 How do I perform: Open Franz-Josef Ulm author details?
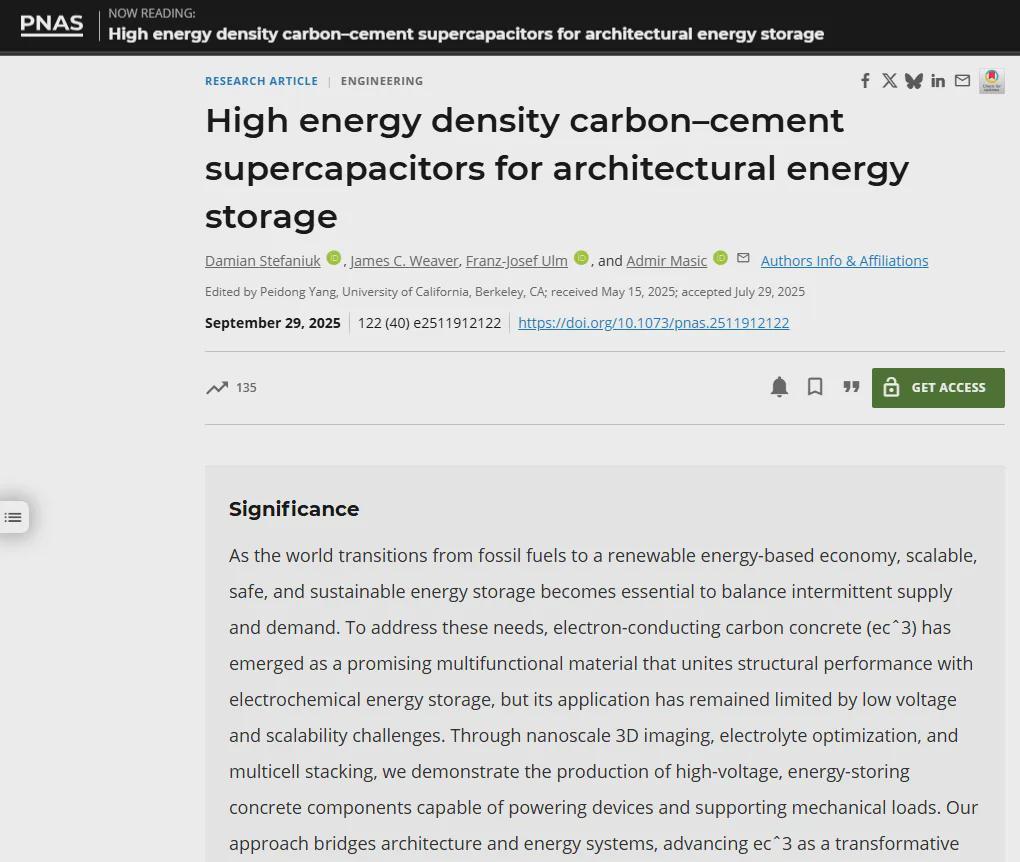pyautogui.click(x=516, y=261)
